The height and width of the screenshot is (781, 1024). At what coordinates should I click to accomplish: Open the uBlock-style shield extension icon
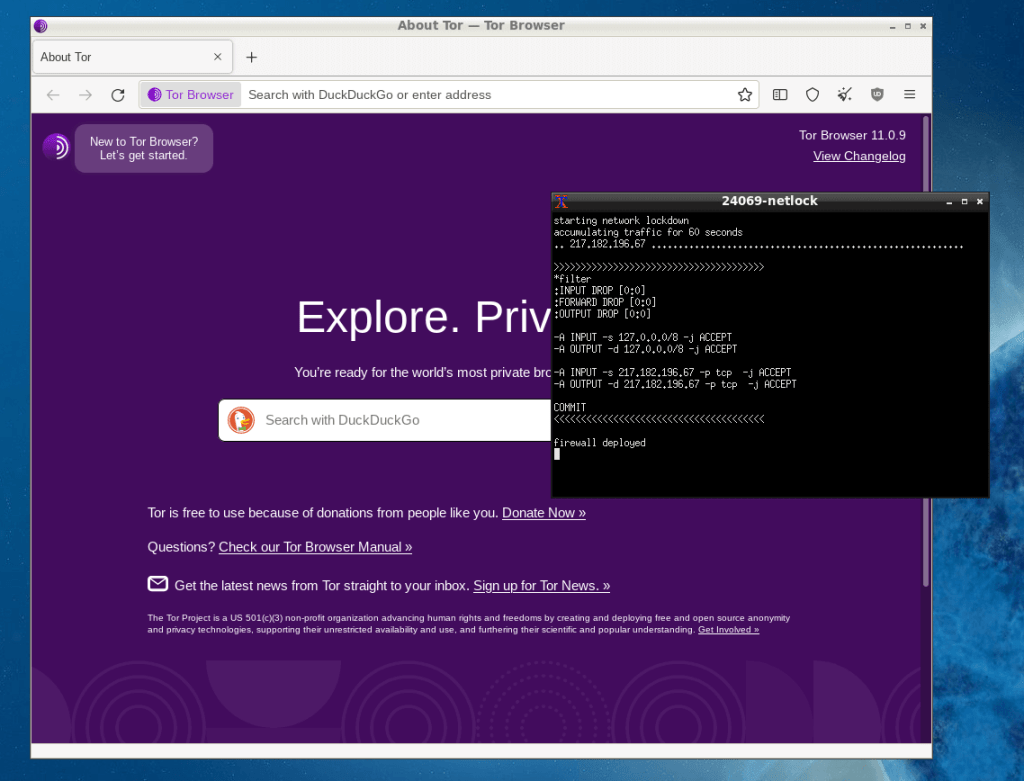coord(877,95)
